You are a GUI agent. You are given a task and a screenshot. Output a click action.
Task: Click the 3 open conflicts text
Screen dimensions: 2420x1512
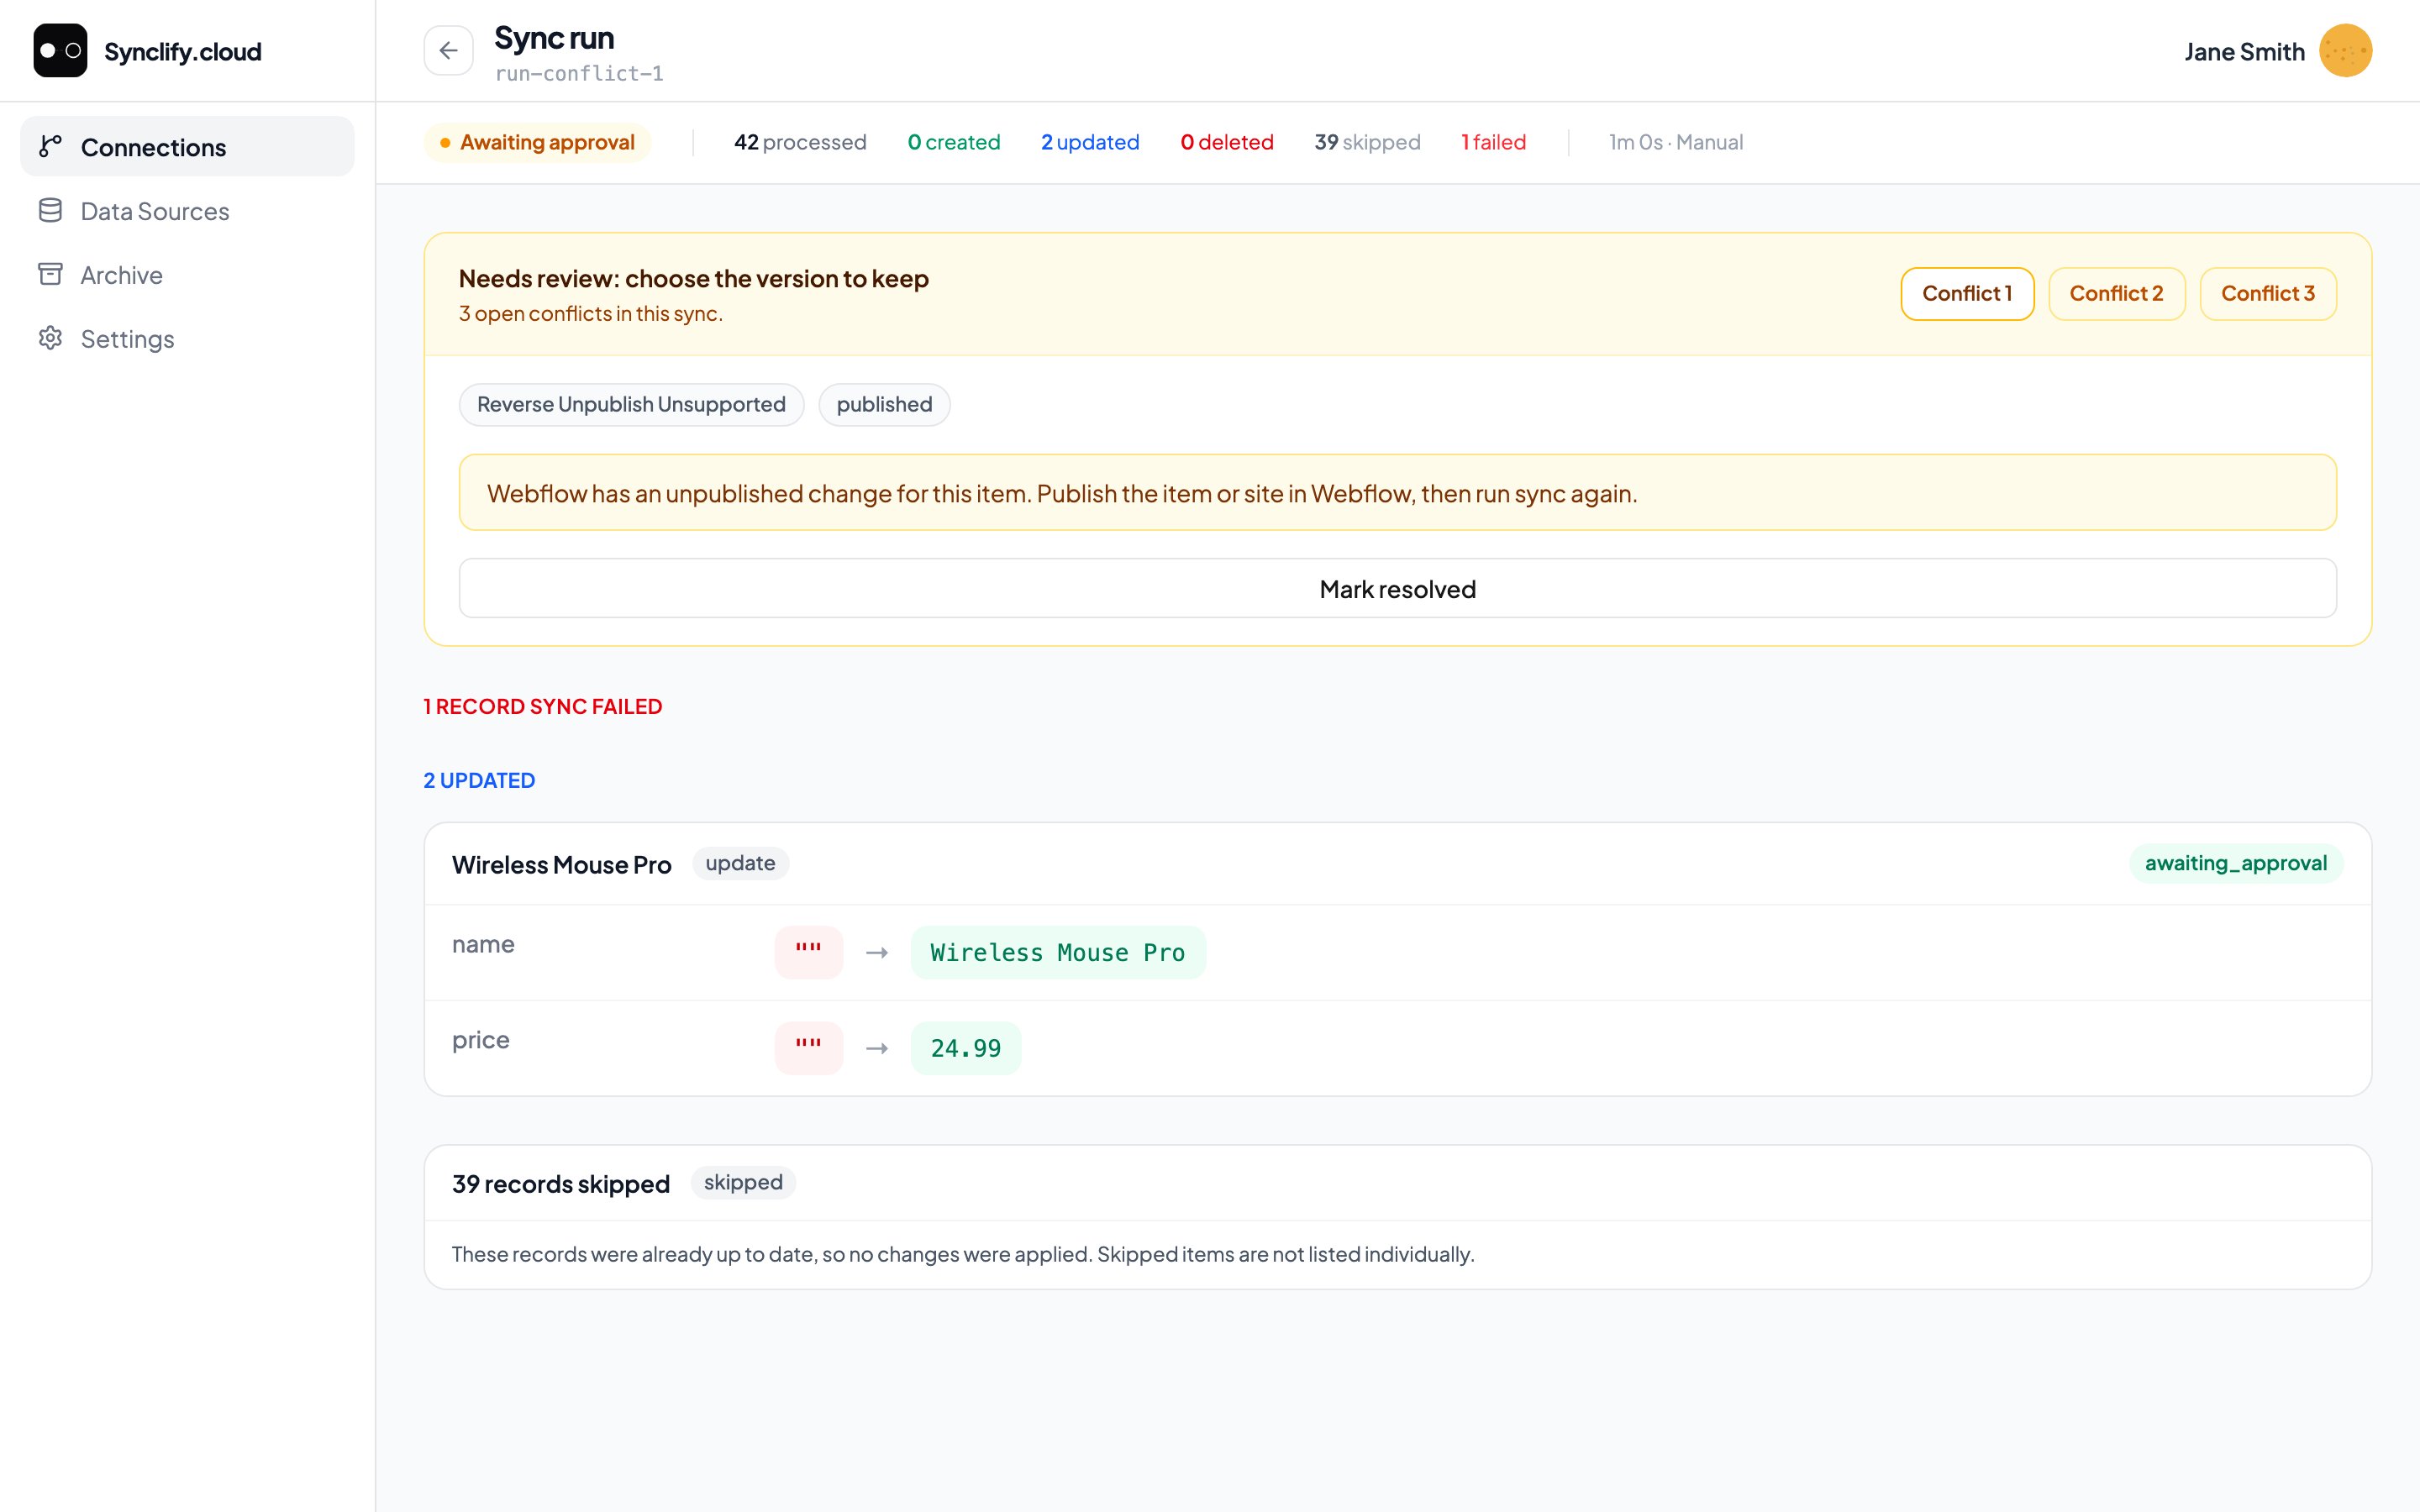coord(590,314)
